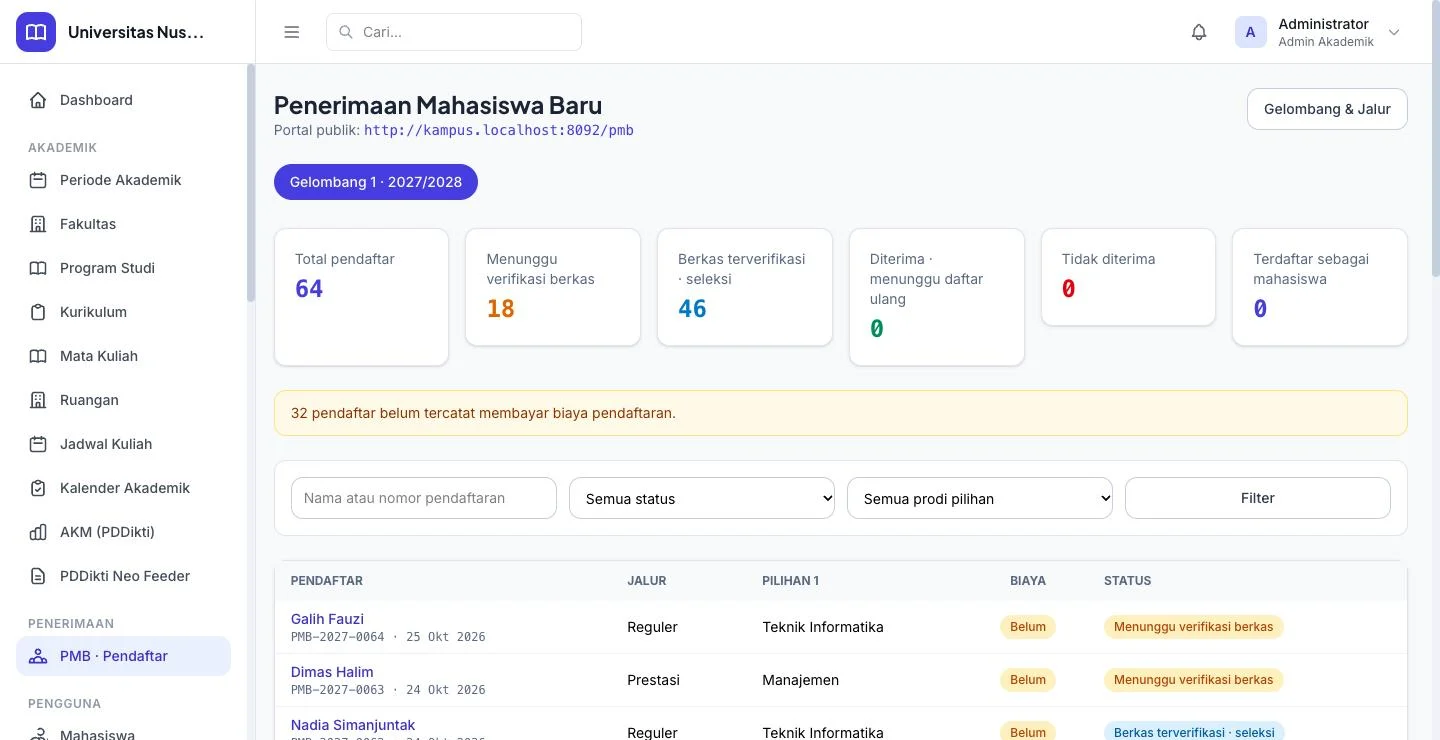The height and width of the screenshot is (740, 1440).
Task: Click the Mata Kuliah book icon
Action: point(38,356)
